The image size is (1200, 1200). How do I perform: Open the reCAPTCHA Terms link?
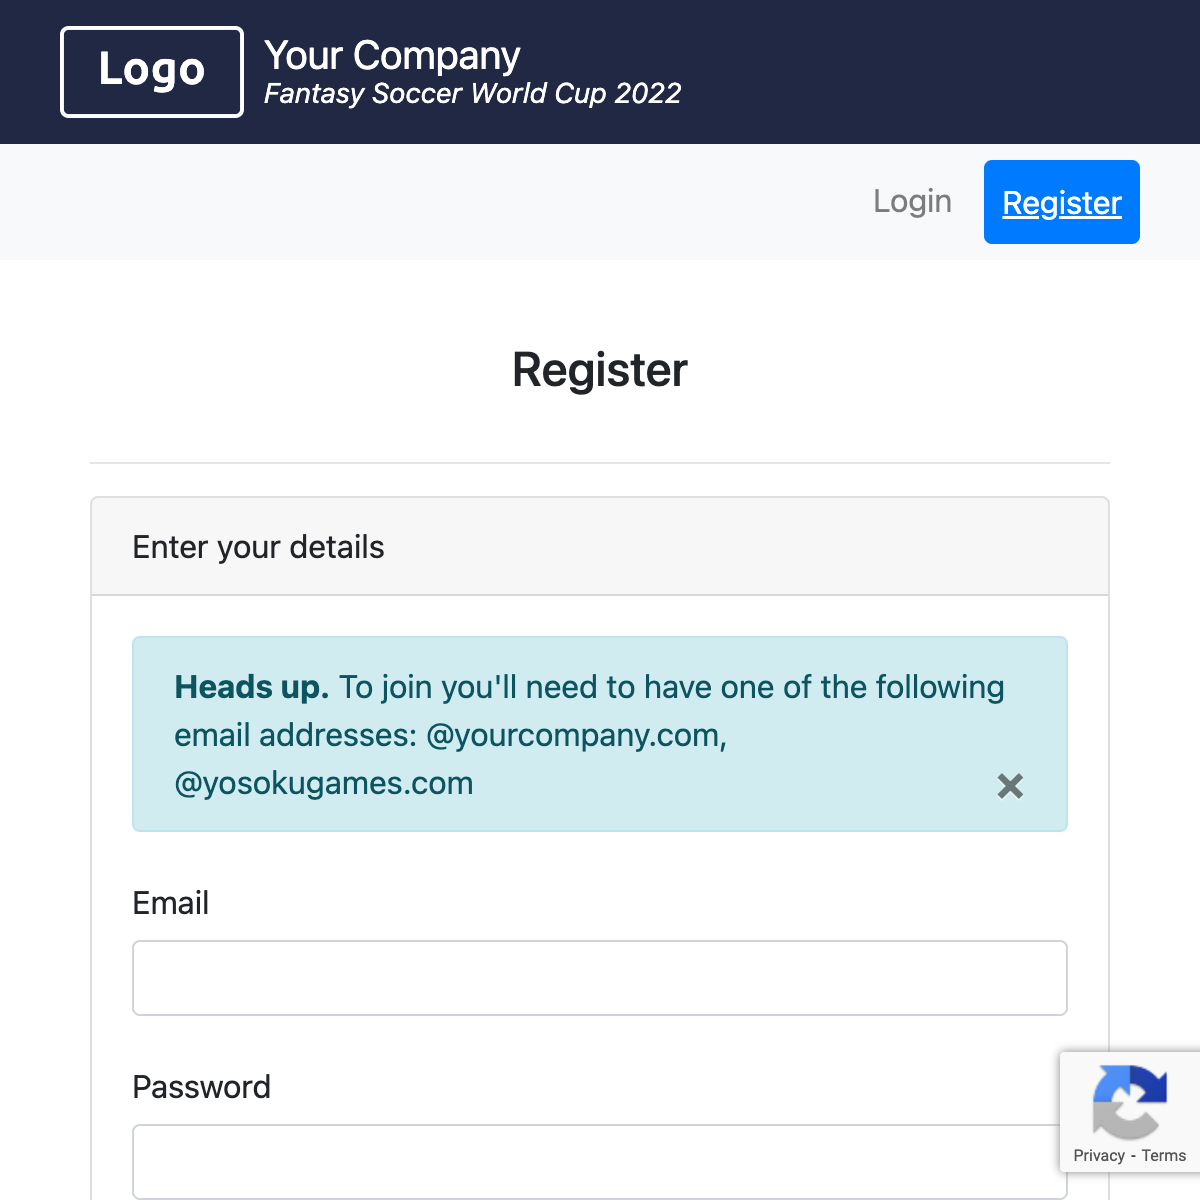(x=1164, y=1156)
